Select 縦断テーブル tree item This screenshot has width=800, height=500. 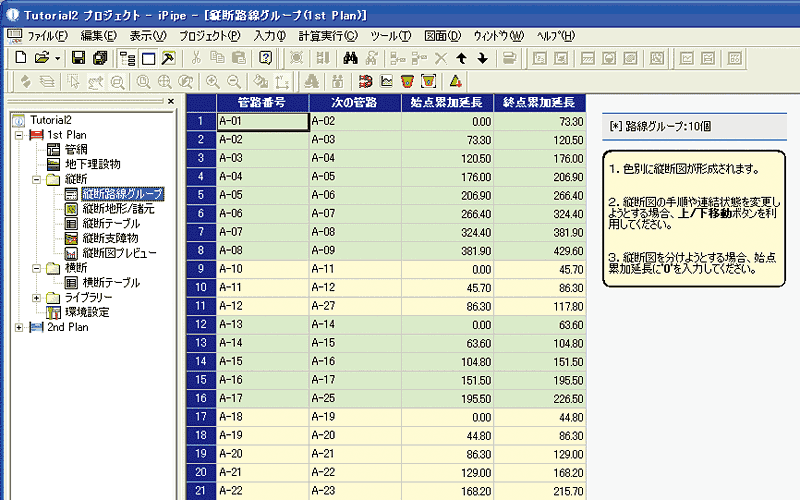[111, 223]
